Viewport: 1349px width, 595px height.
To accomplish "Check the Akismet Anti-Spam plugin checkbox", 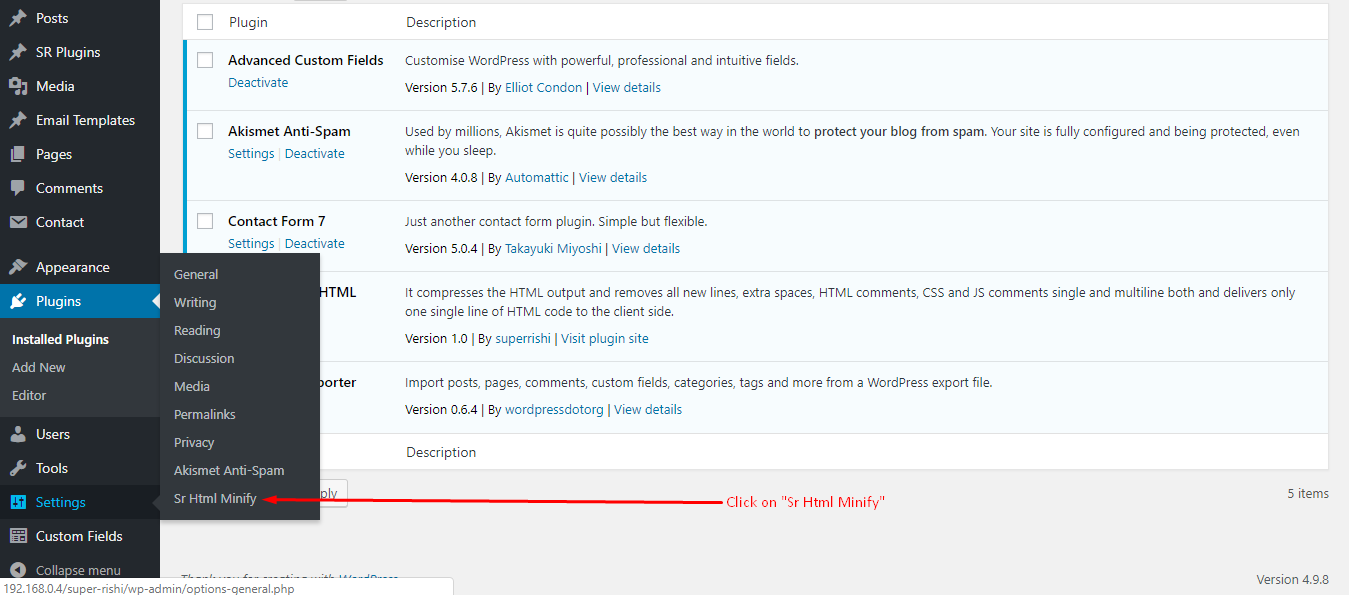I will 205,131.
